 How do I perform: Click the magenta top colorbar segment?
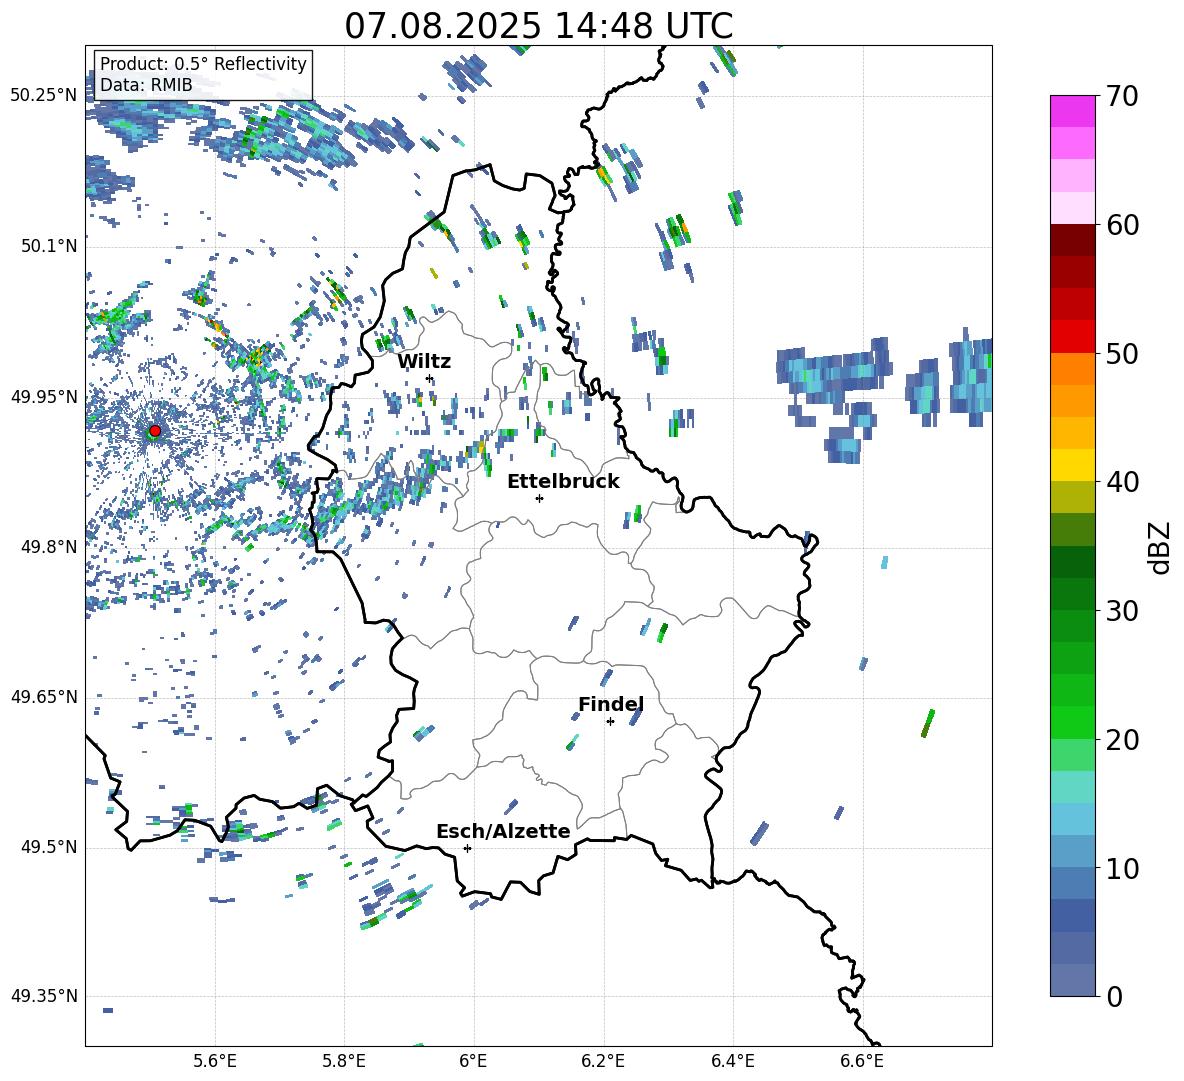coord(1072,112)
